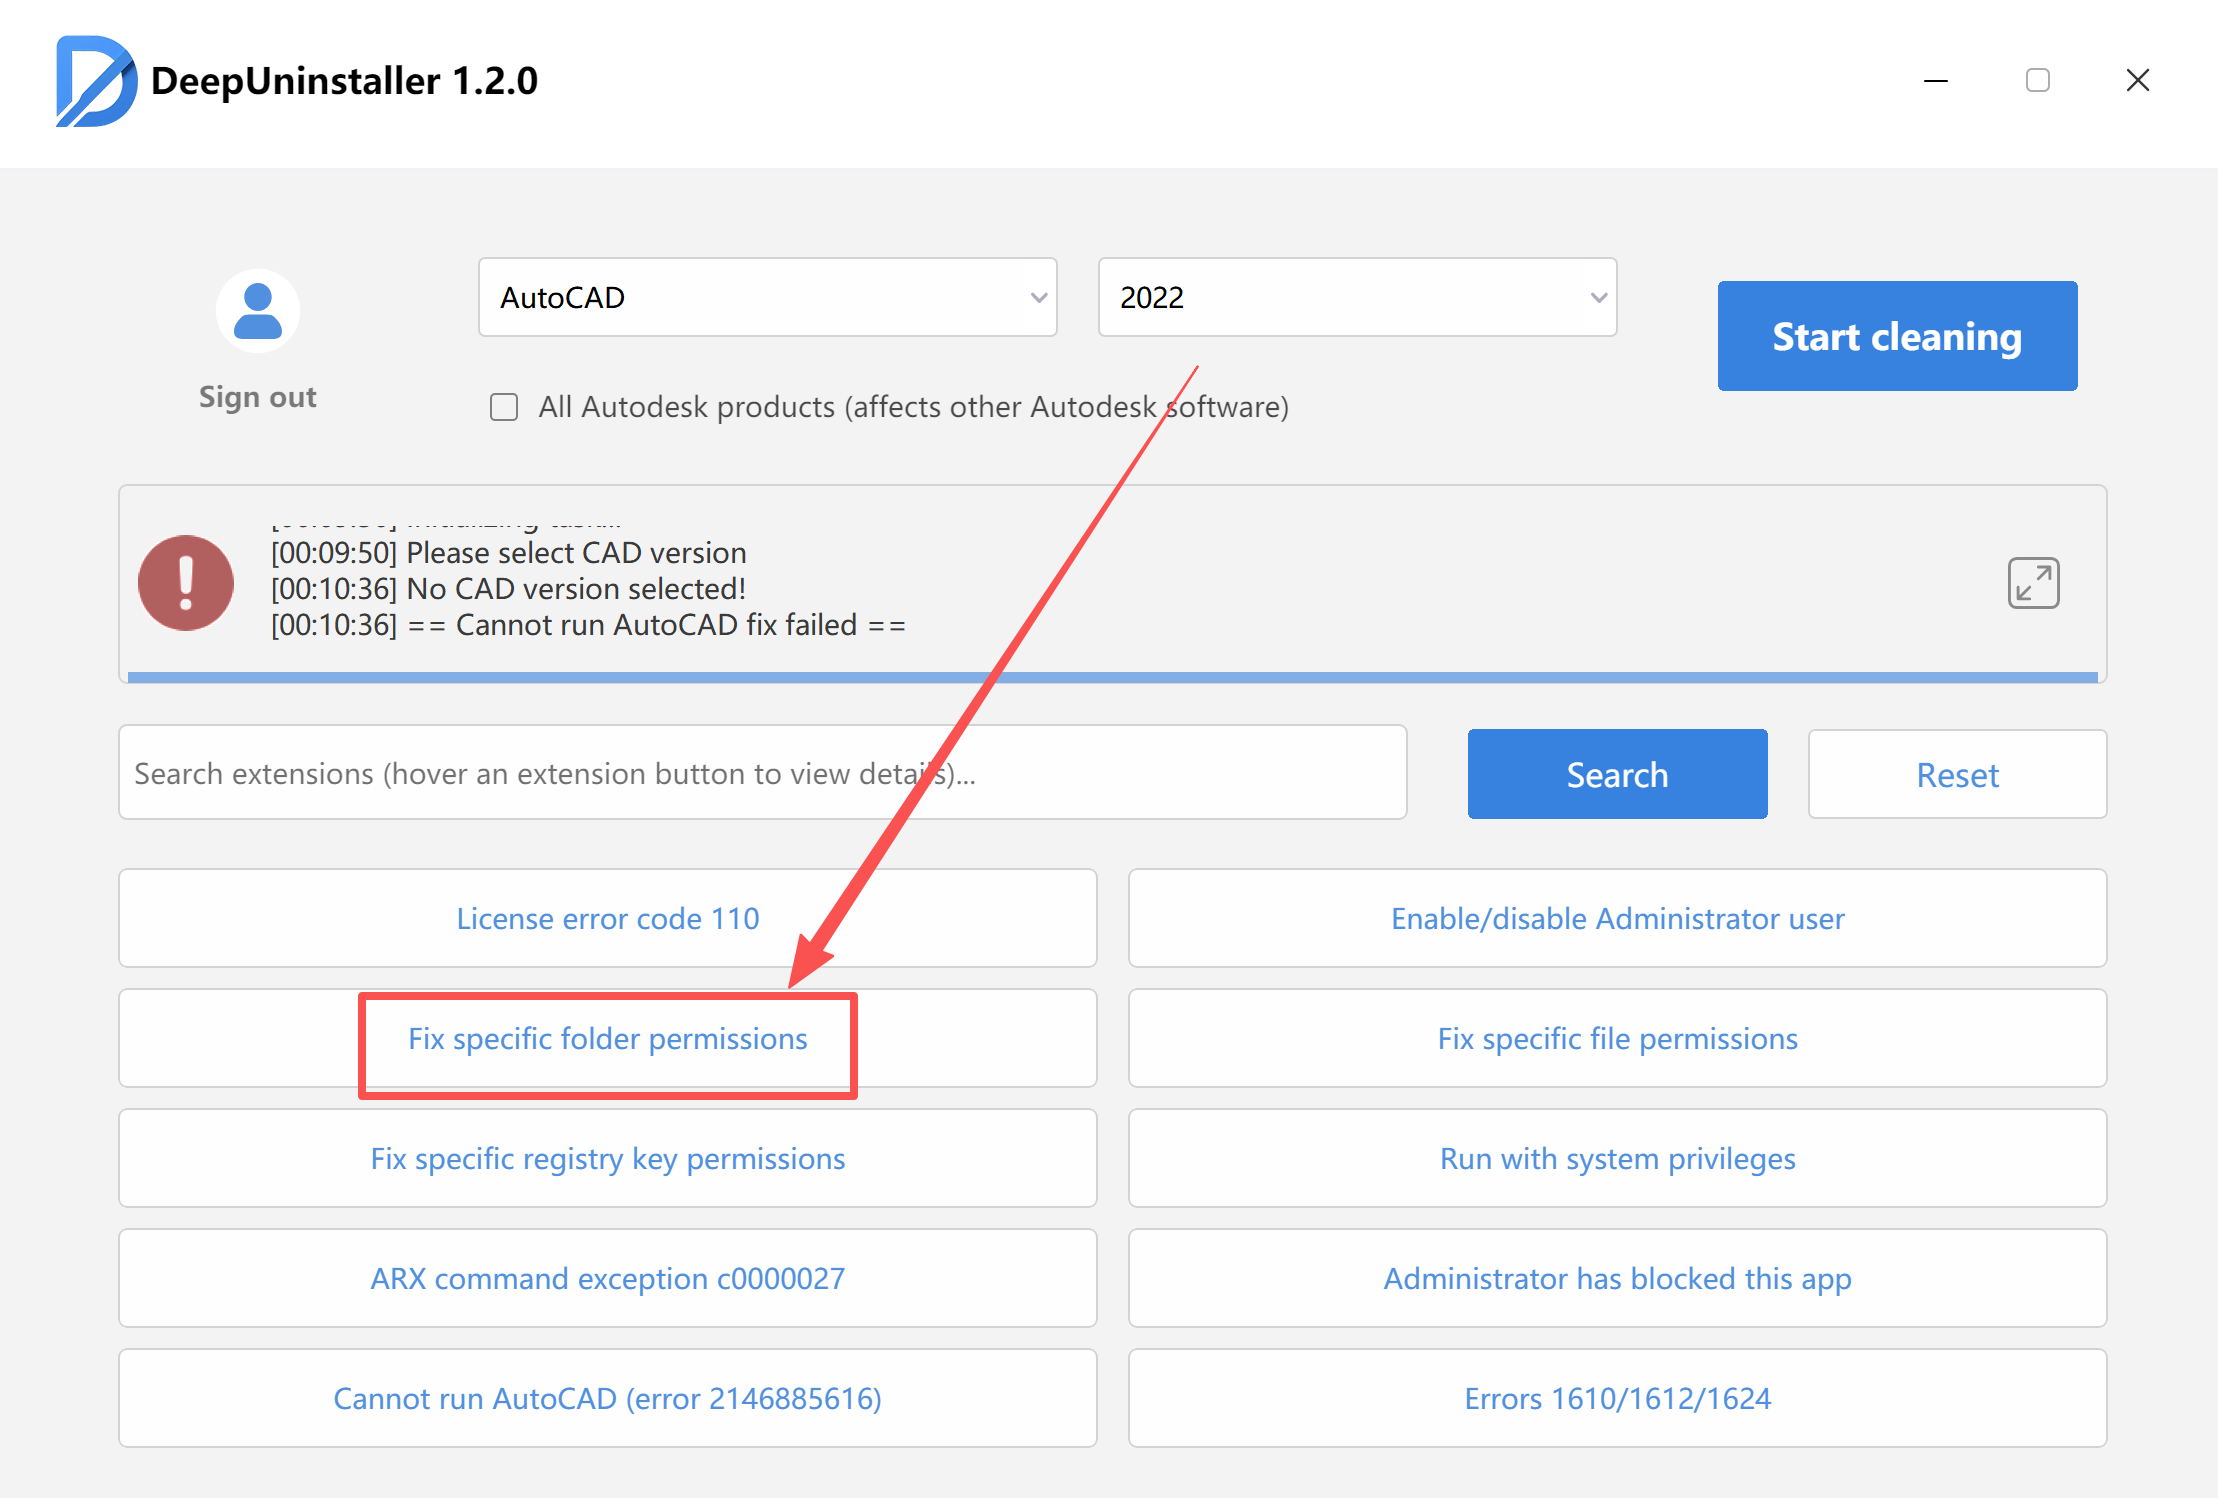The height and width of the screenshot is (1498, 2218).
Task: Select Fix specific folder permissions
Action: (607, 1039)
